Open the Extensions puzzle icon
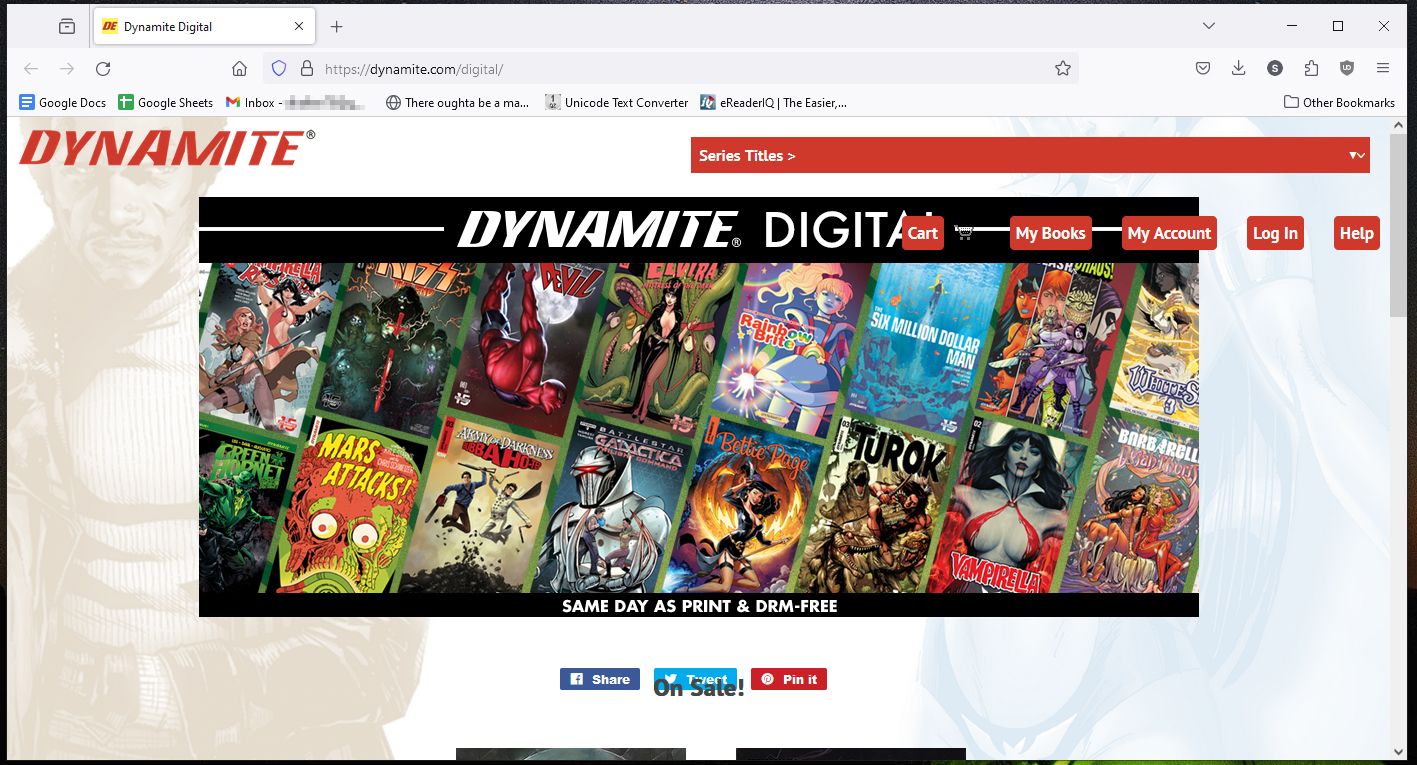The image size is (1417, 765). [1311, 68]
